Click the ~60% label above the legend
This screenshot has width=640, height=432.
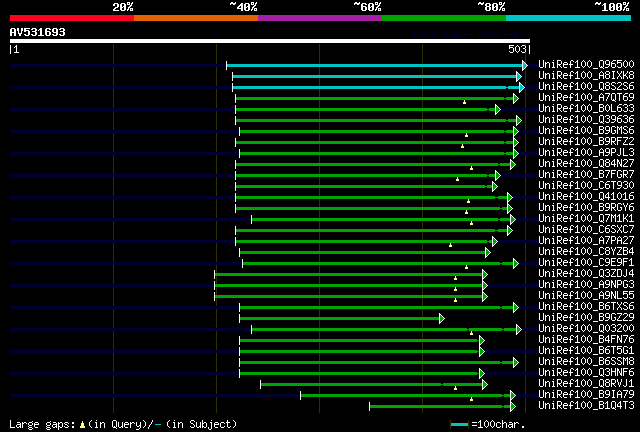coord(367,7)
